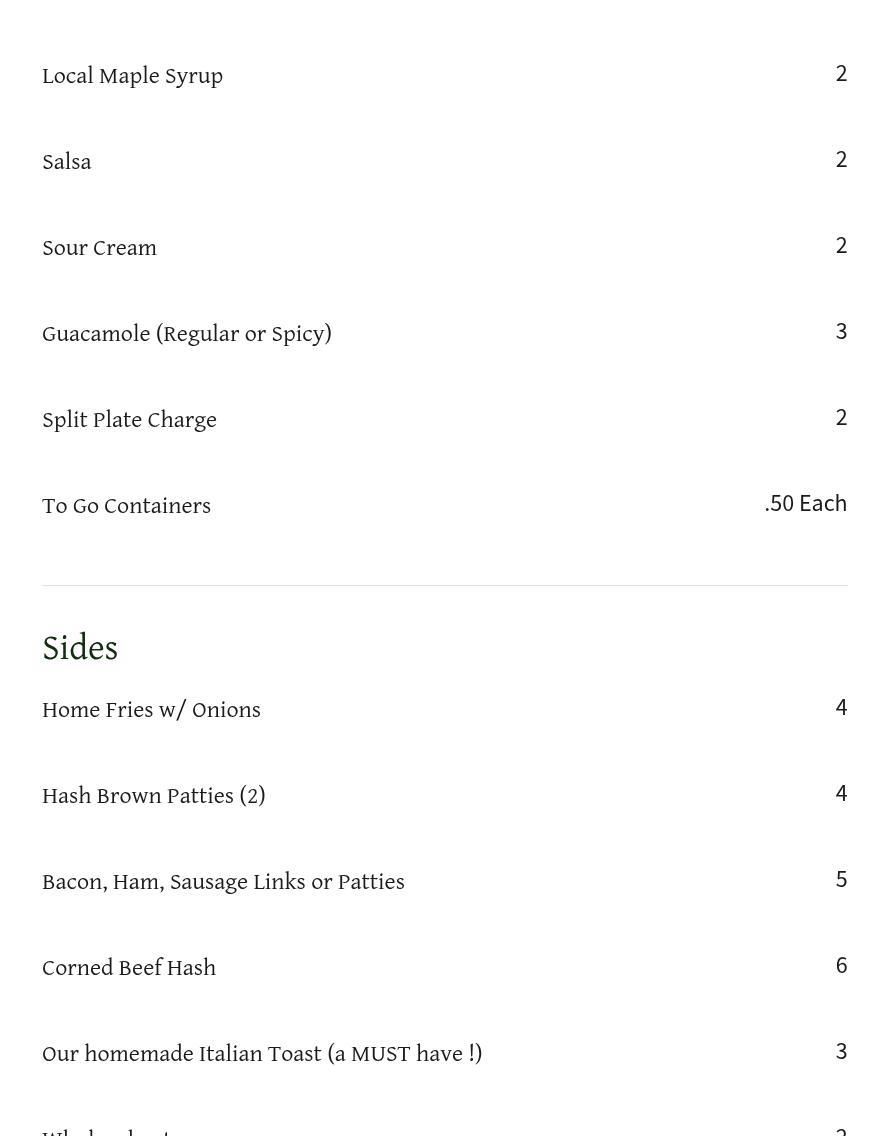Click the Italian Toast price 3

tap(841, 1051)
